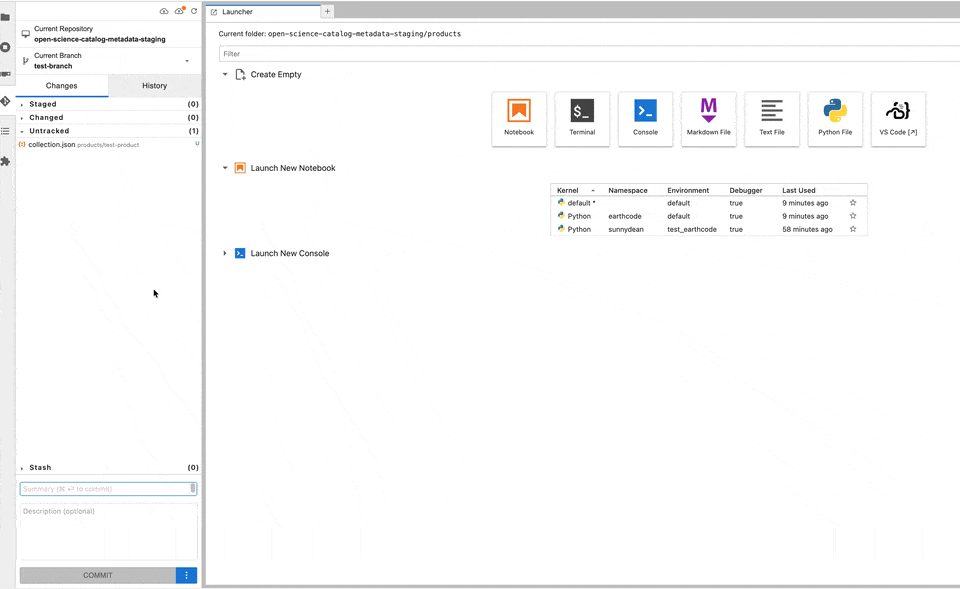Image resolution: width=960 pixels, height=589 pixels.
Task: Star the default kernel row
Action: click(x=853, y=203)
